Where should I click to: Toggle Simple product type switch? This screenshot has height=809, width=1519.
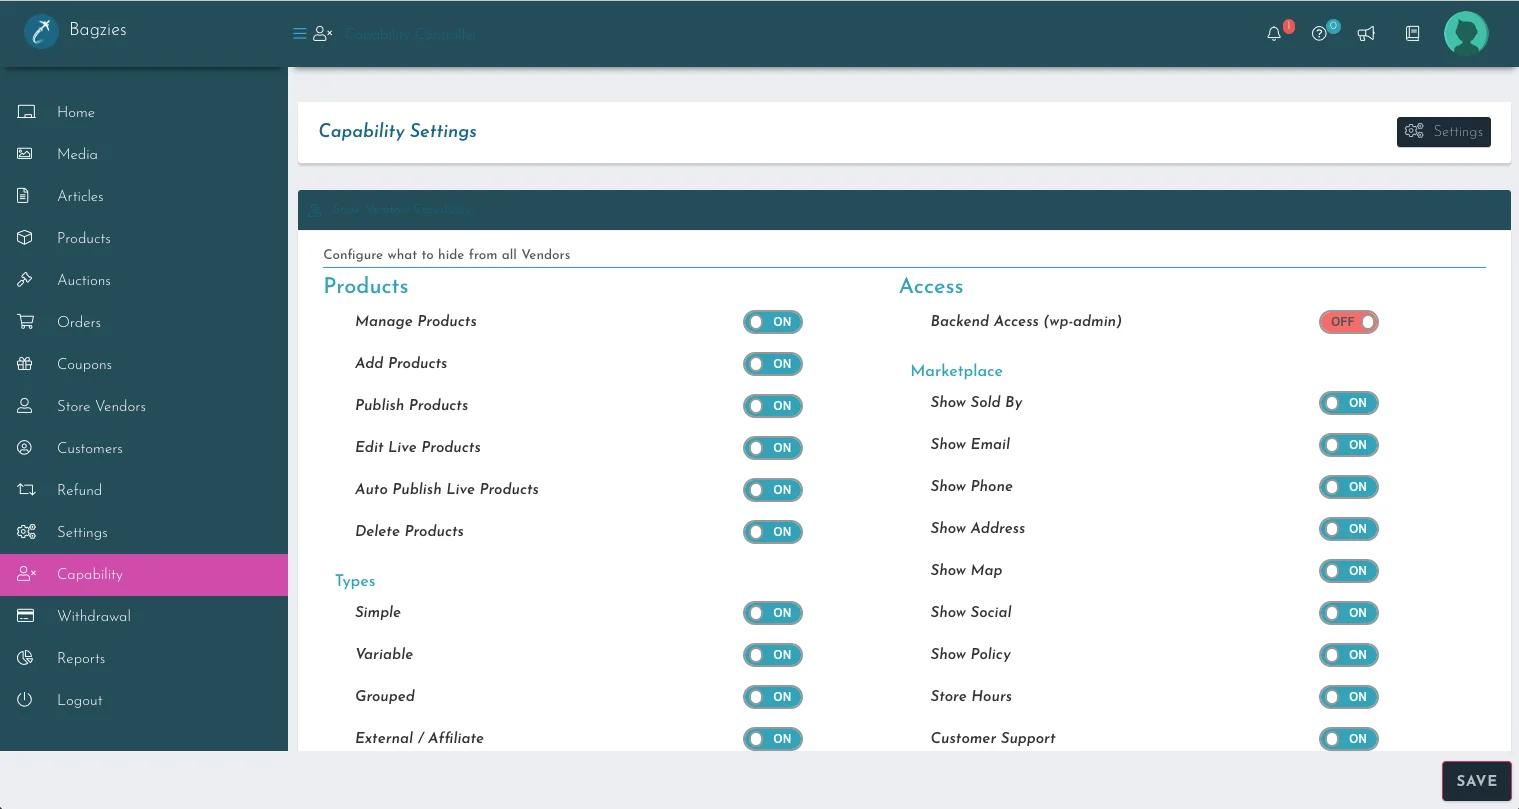772,613
